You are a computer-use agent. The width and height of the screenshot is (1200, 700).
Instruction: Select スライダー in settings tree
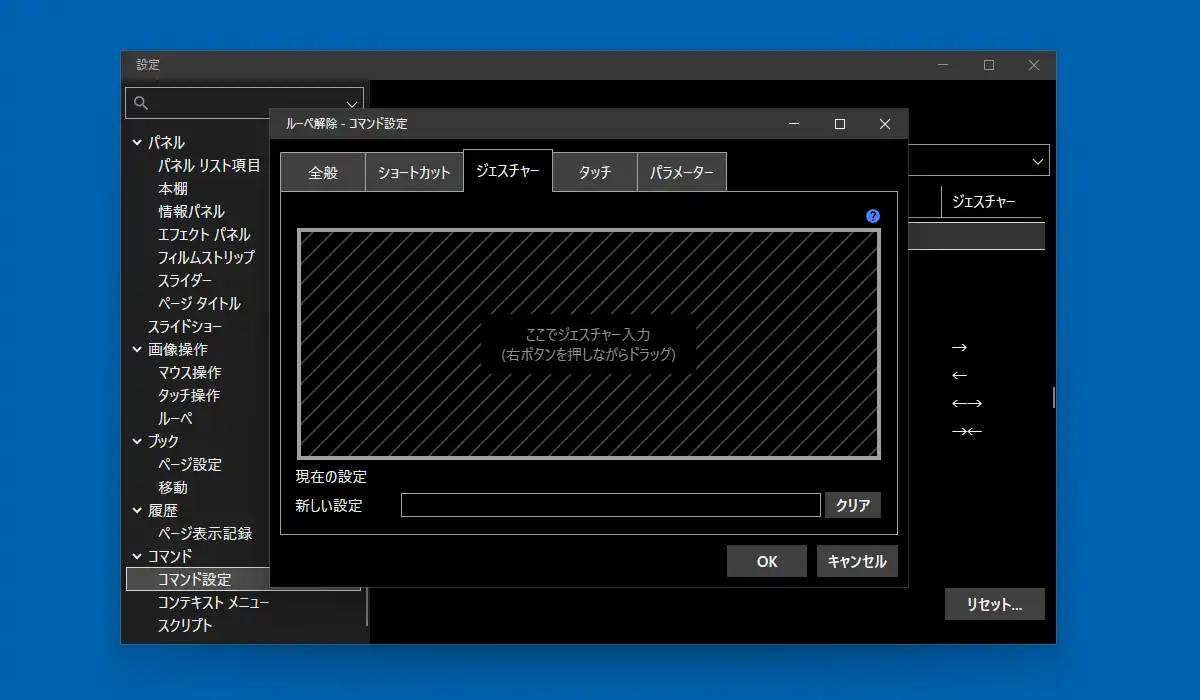point(185,281)
